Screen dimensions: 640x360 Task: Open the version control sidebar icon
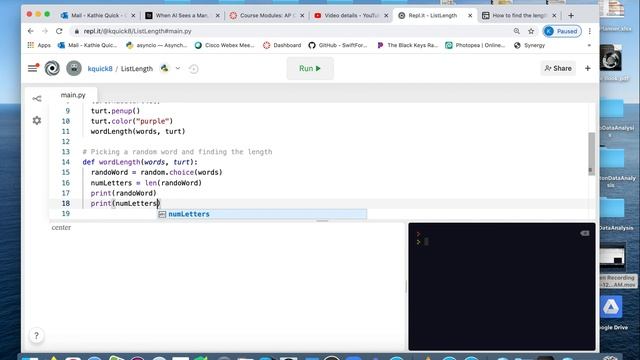(37, 98)
